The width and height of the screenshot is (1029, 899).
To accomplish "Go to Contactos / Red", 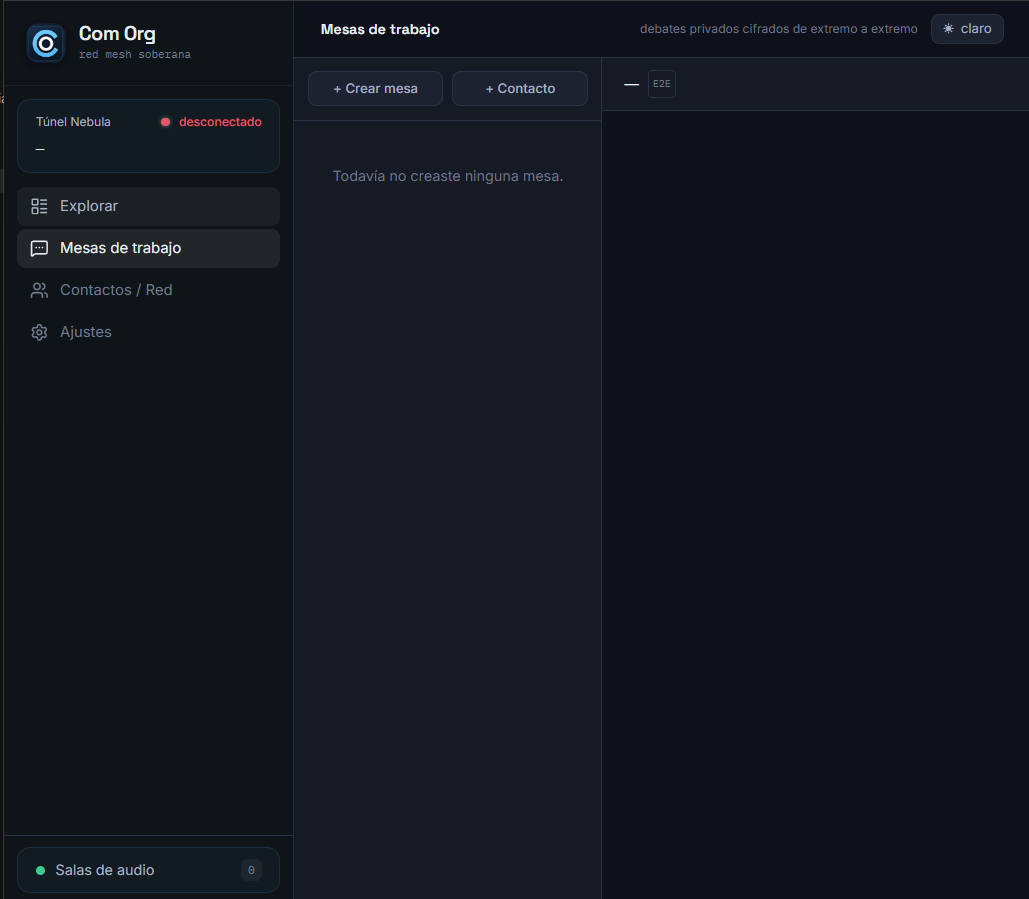I will [148, 291].
